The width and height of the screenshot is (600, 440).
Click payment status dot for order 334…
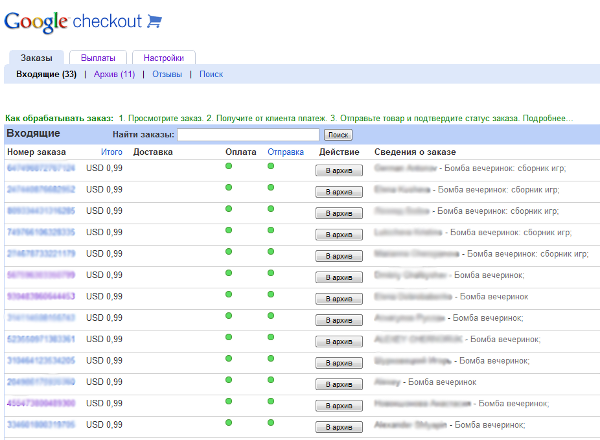tap(229, 423)
